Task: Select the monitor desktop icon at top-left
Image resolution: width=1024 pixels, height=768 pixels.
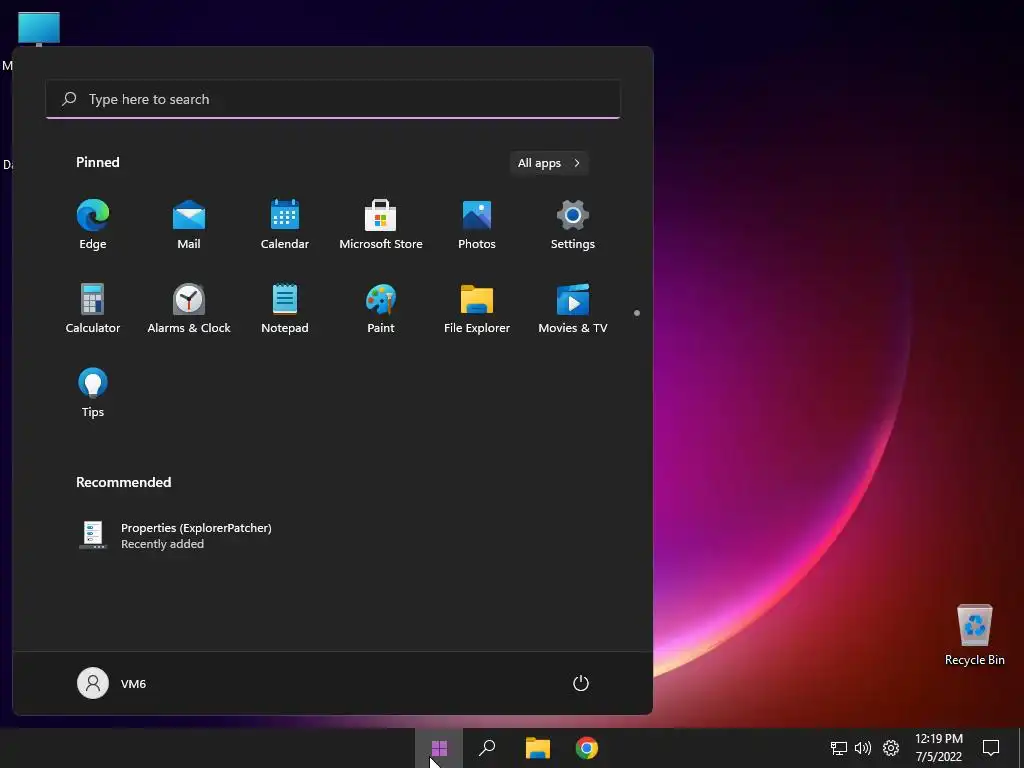Action: coord(39,29)
